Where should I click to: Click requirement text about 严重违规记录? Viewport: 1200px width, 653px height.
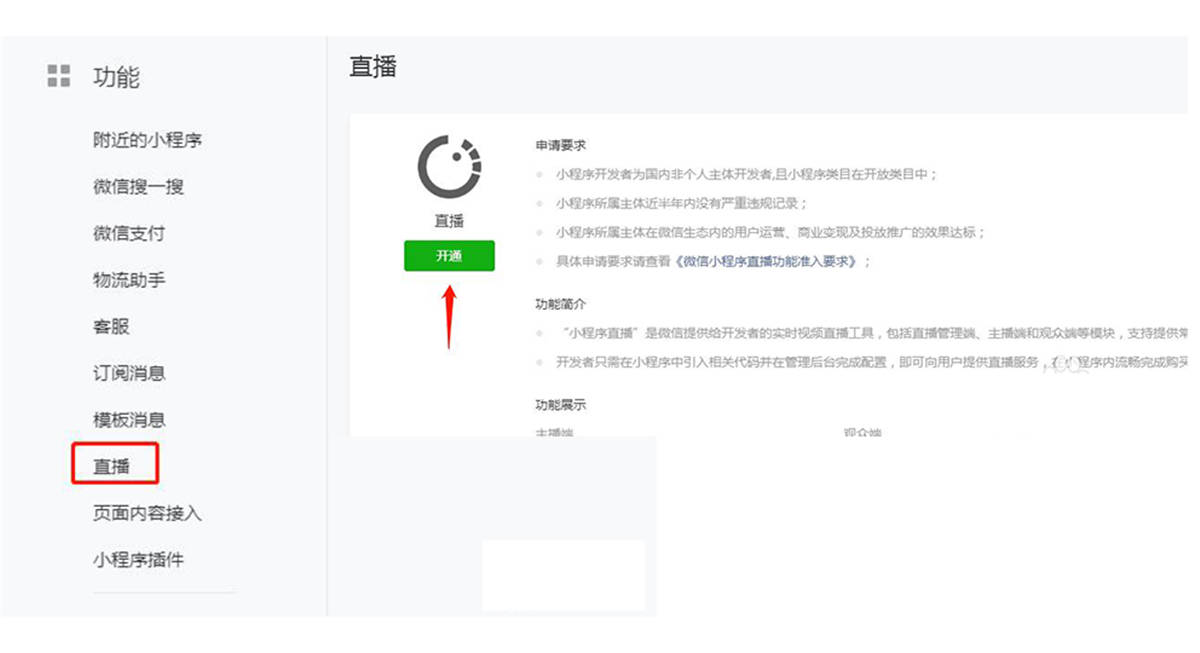point(682,203)
